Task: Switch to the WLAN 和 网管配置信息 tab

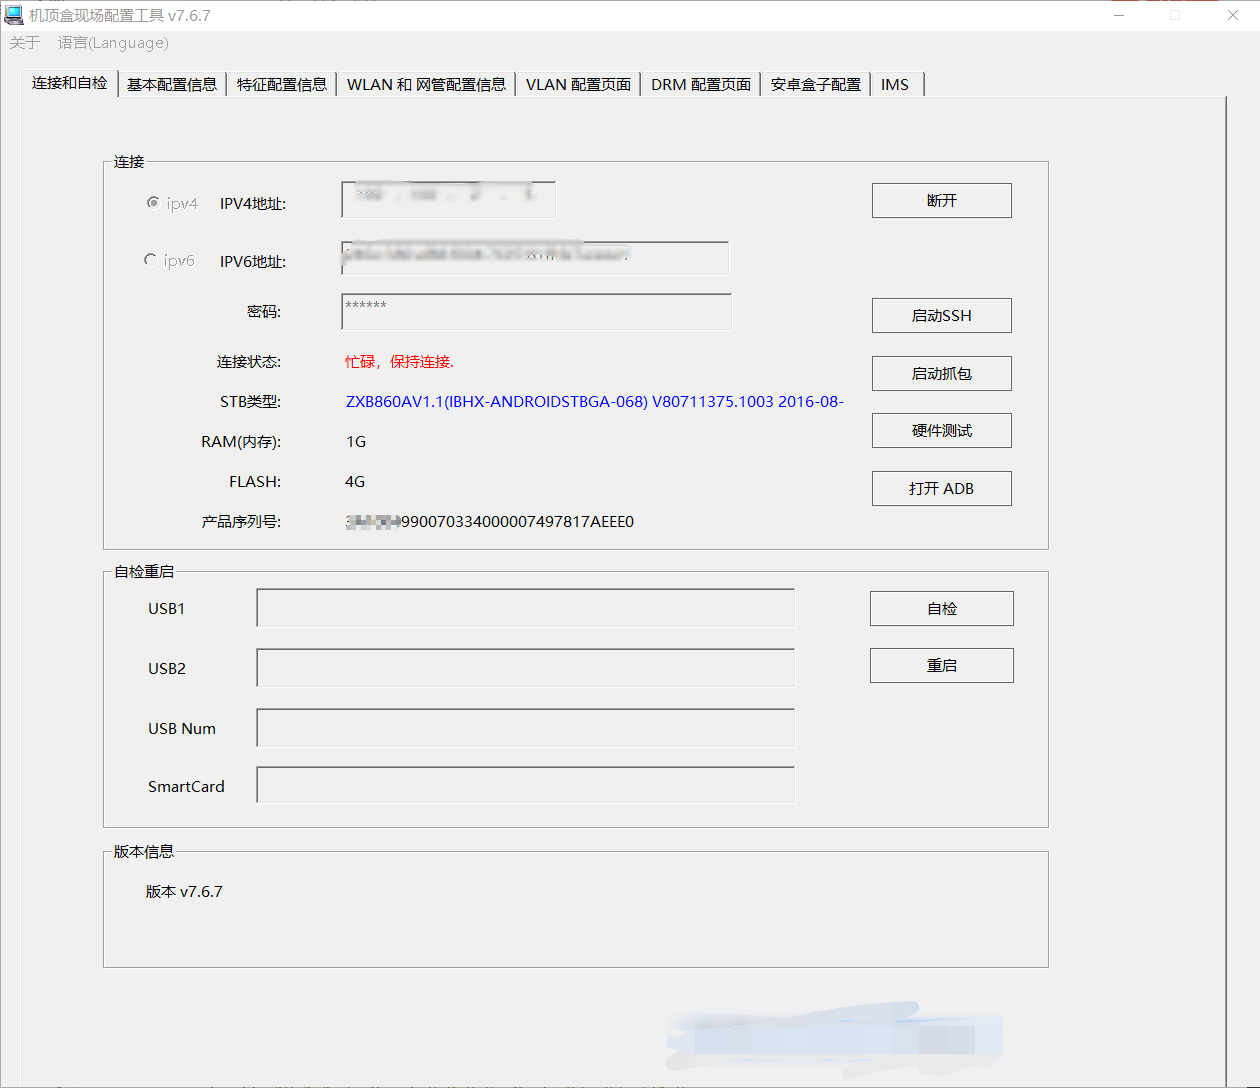Action: pos(426,84)
